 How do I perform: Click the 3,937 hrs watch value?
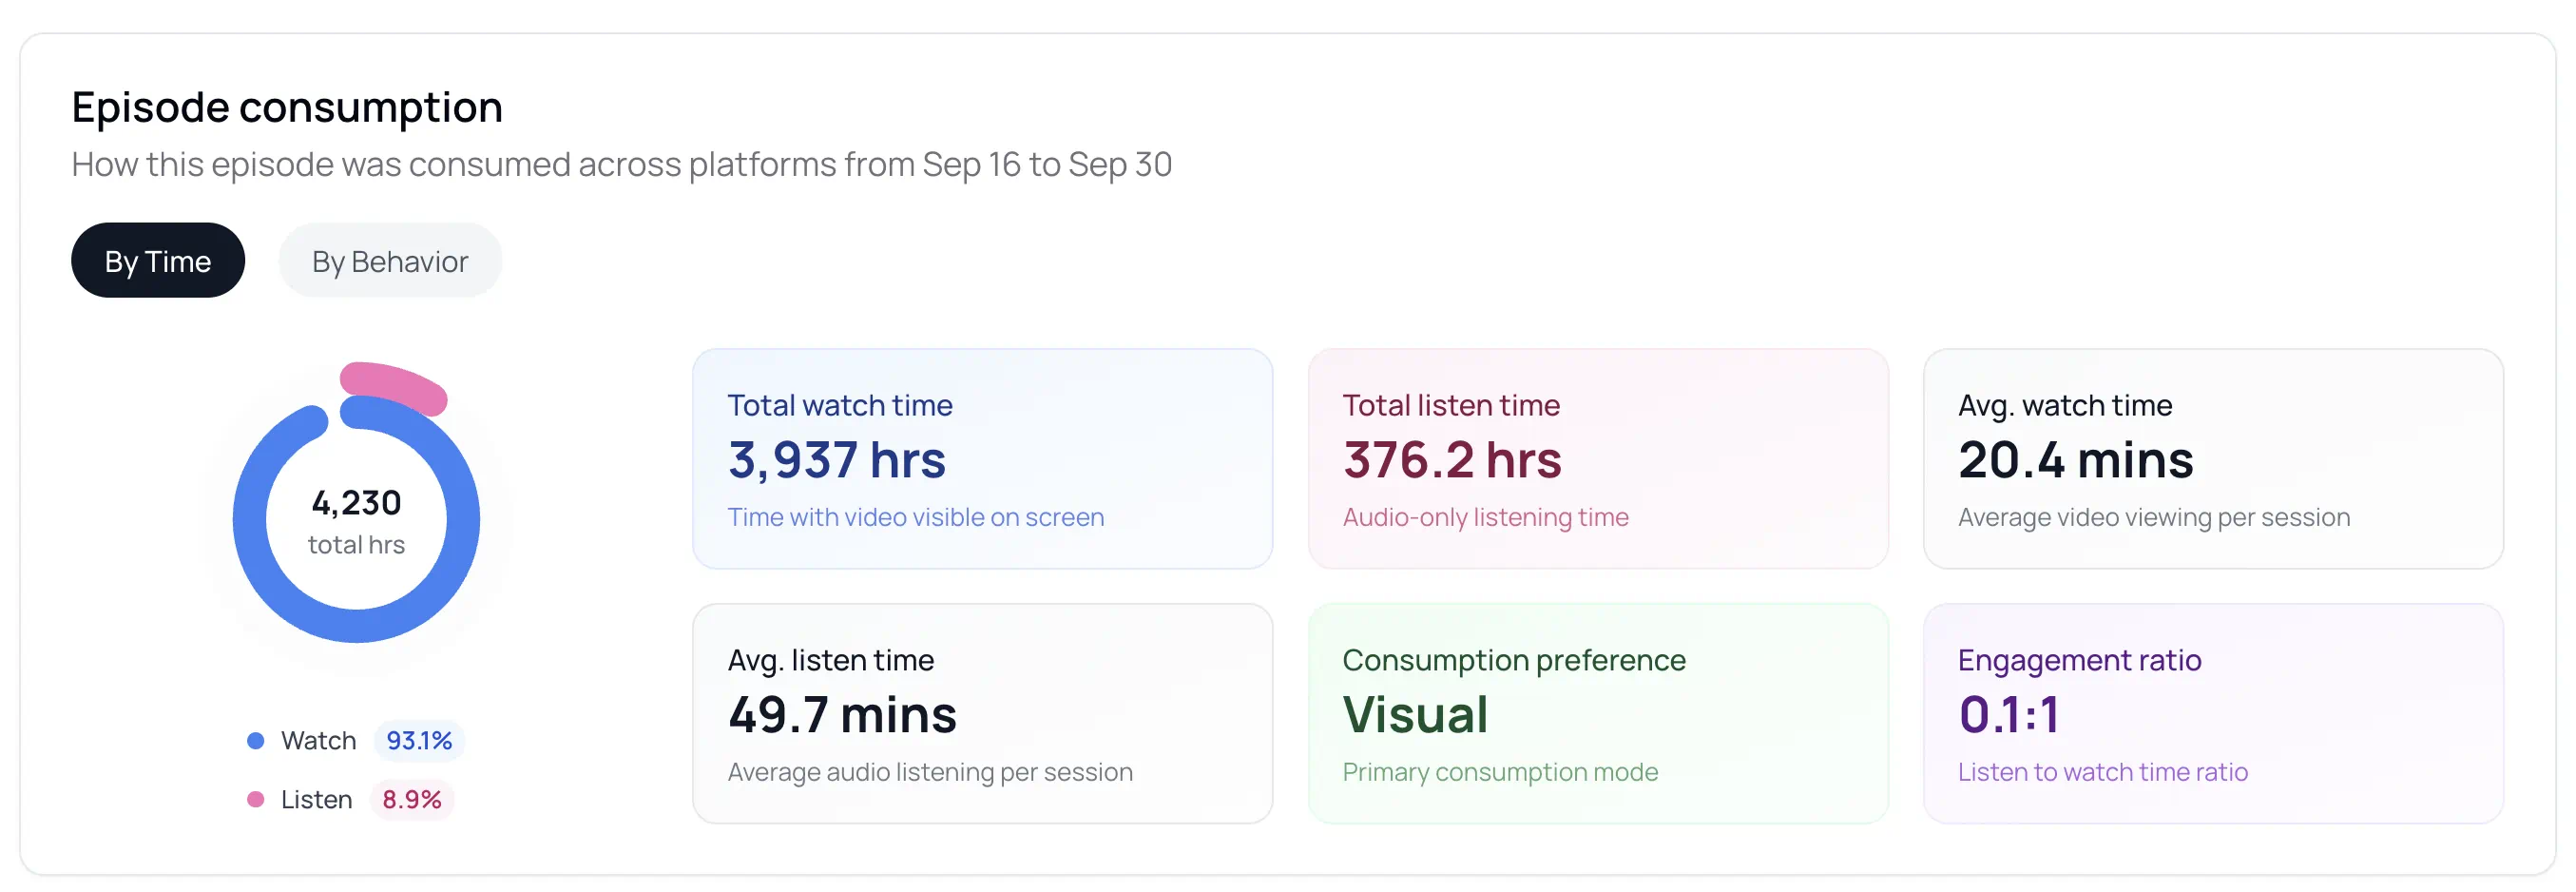836,460
